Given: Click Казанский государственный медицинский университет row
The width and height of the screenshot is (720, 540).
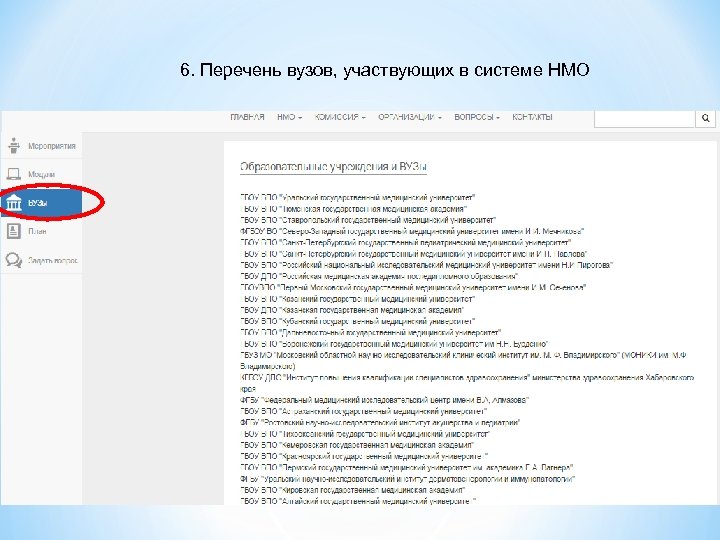Looking at the screenshot, I should [x=357, y=299].
